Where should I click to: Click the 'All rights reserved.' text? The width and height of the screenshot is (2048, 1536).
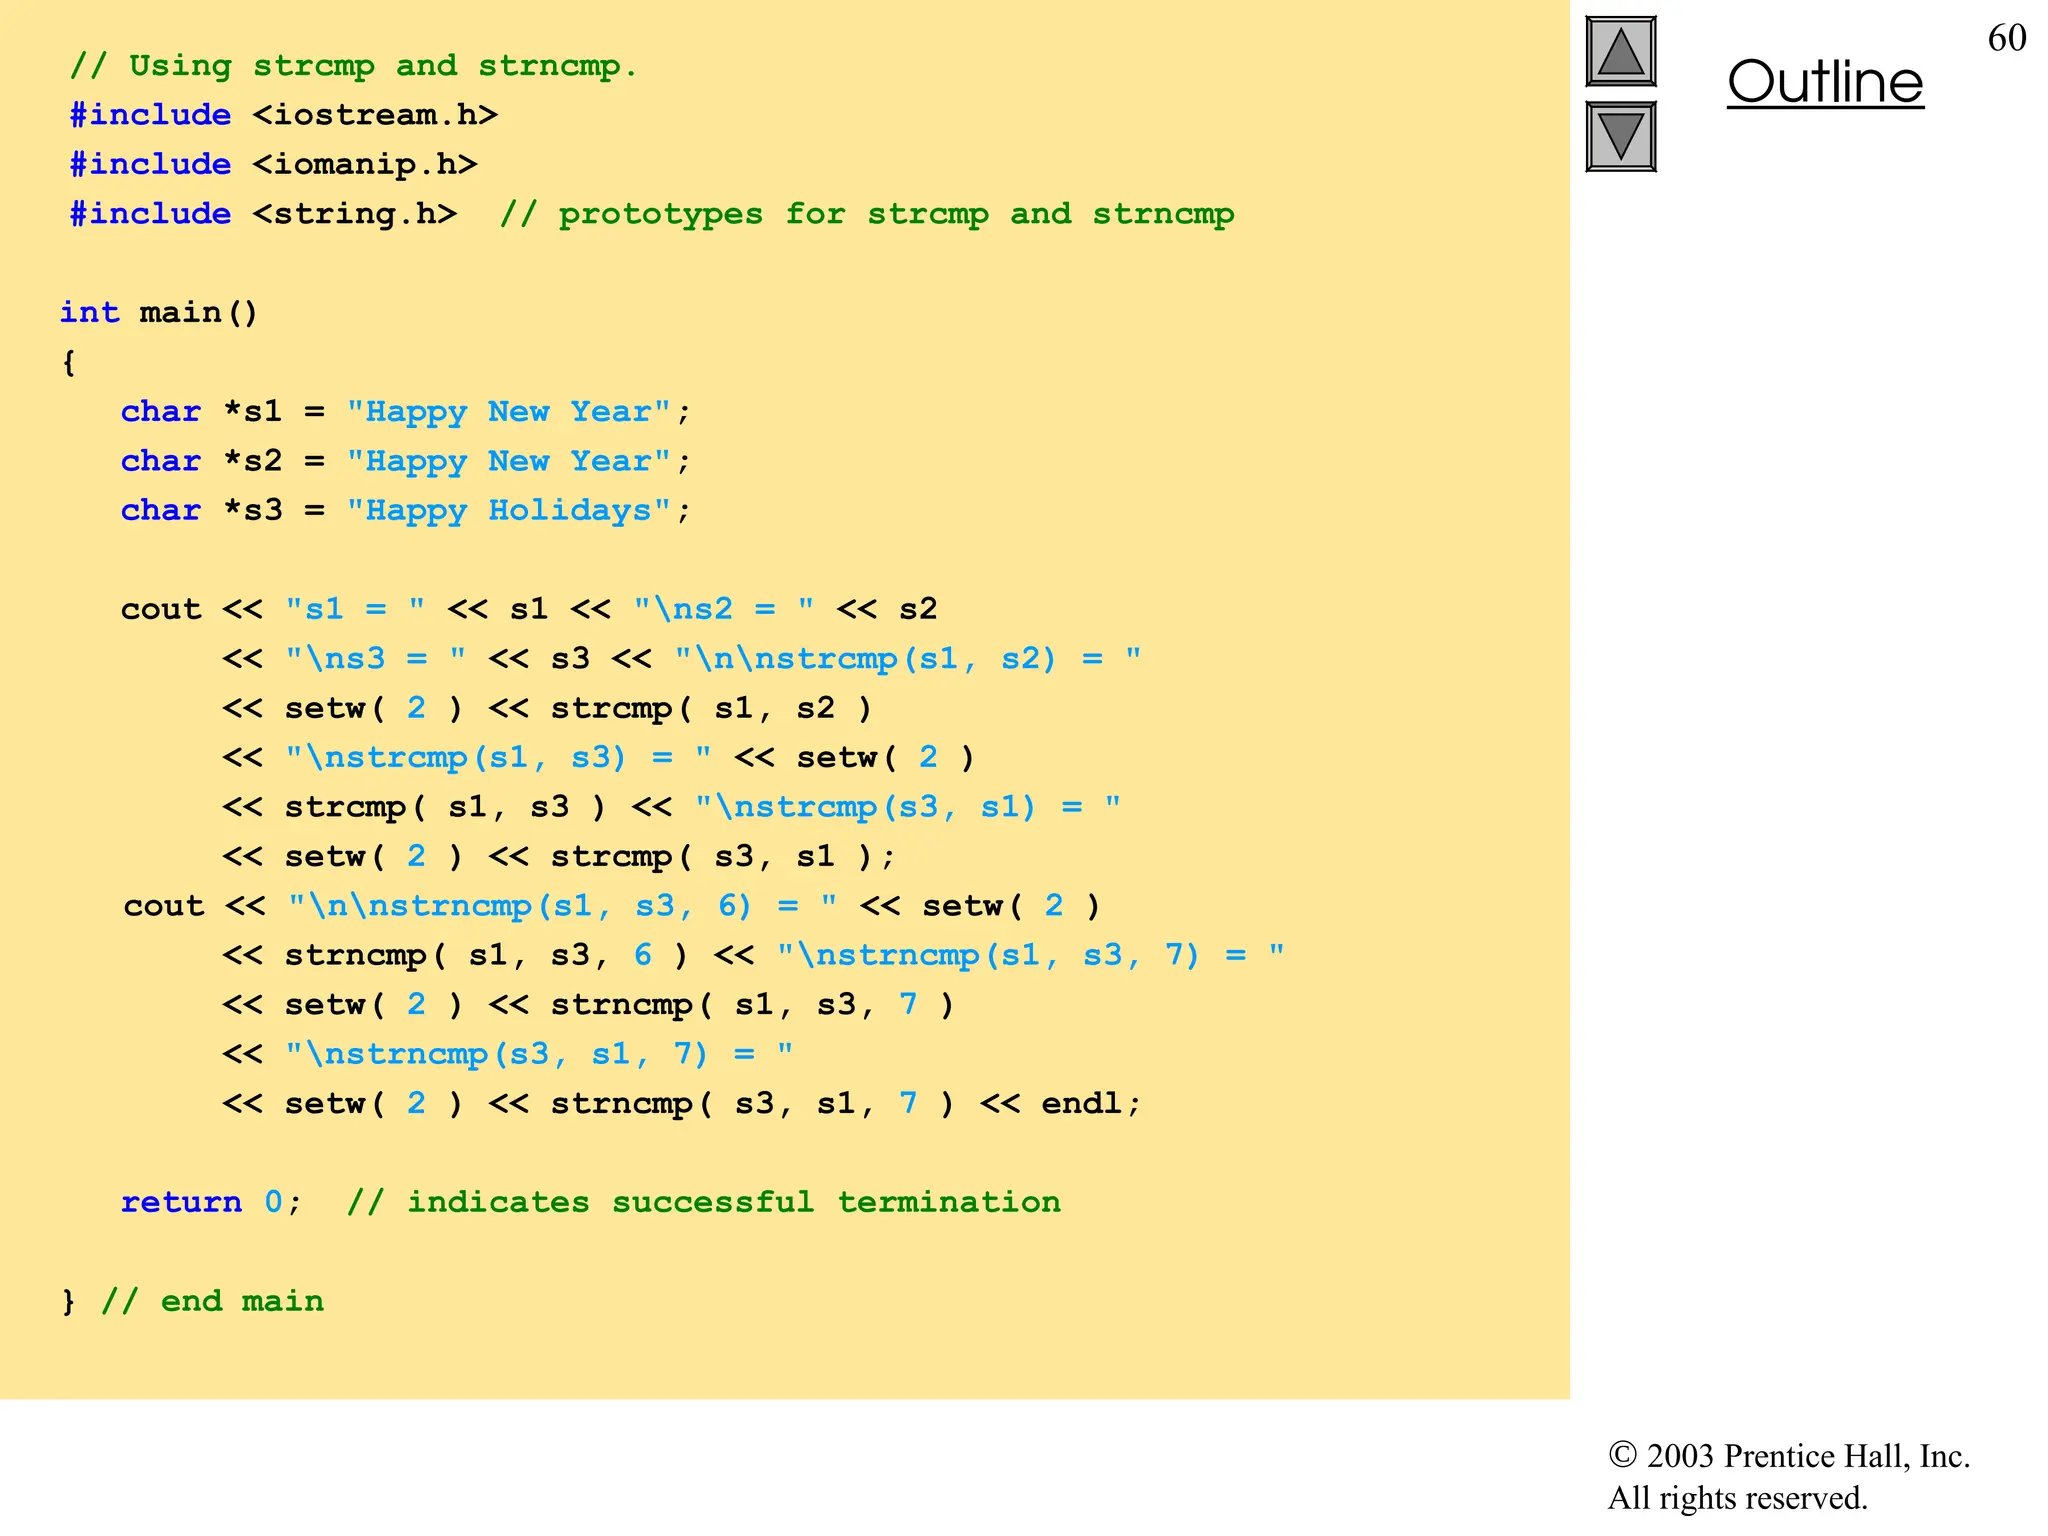coord(1738,1498)
